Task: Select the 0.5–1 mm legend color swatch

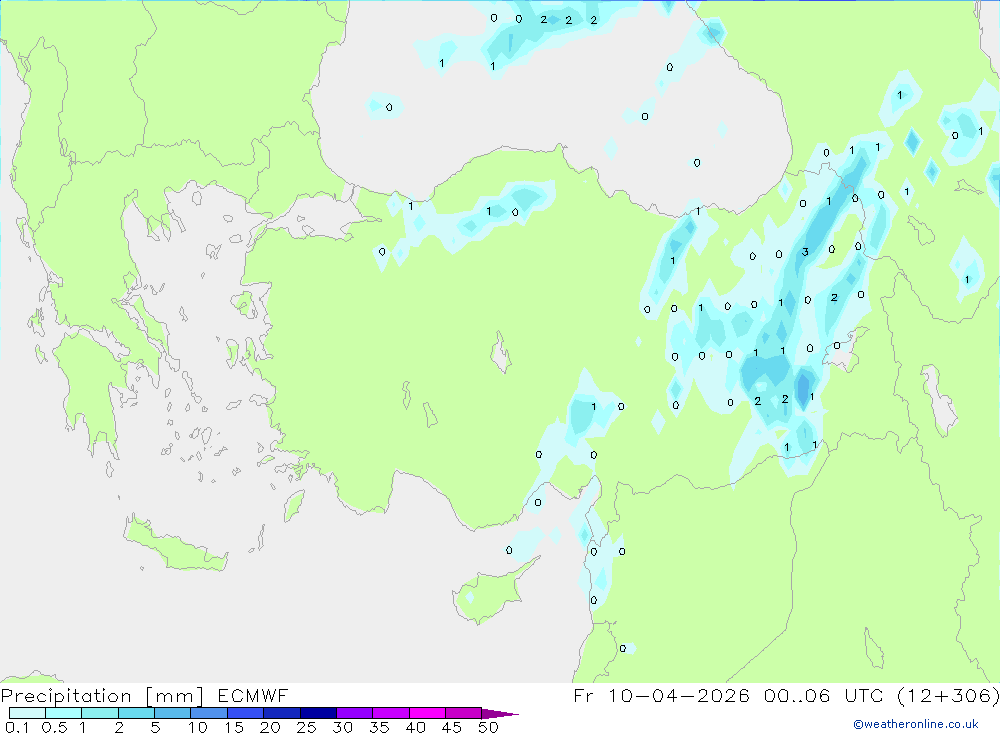Action: (x=64, y=713)
